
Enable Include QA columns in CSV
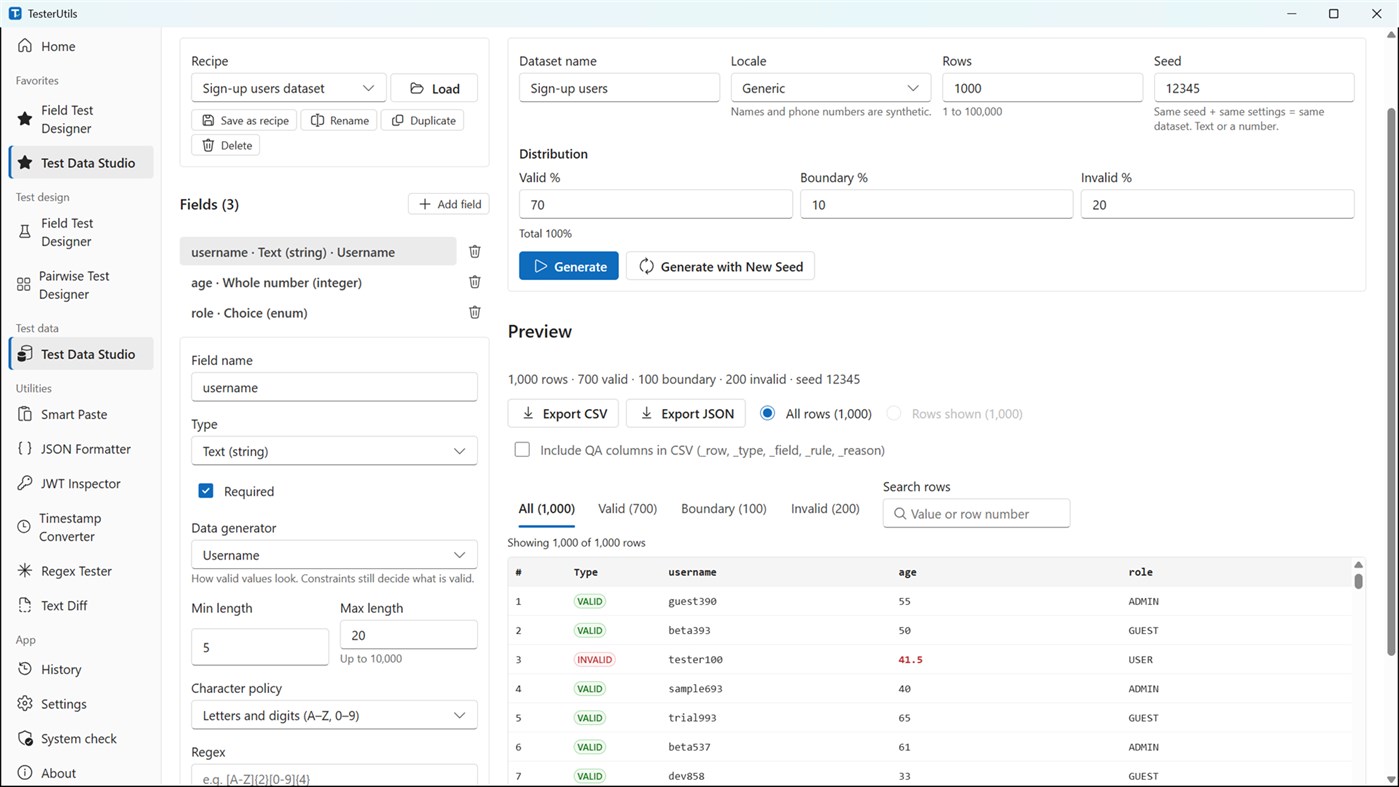(x=522, y=450)
